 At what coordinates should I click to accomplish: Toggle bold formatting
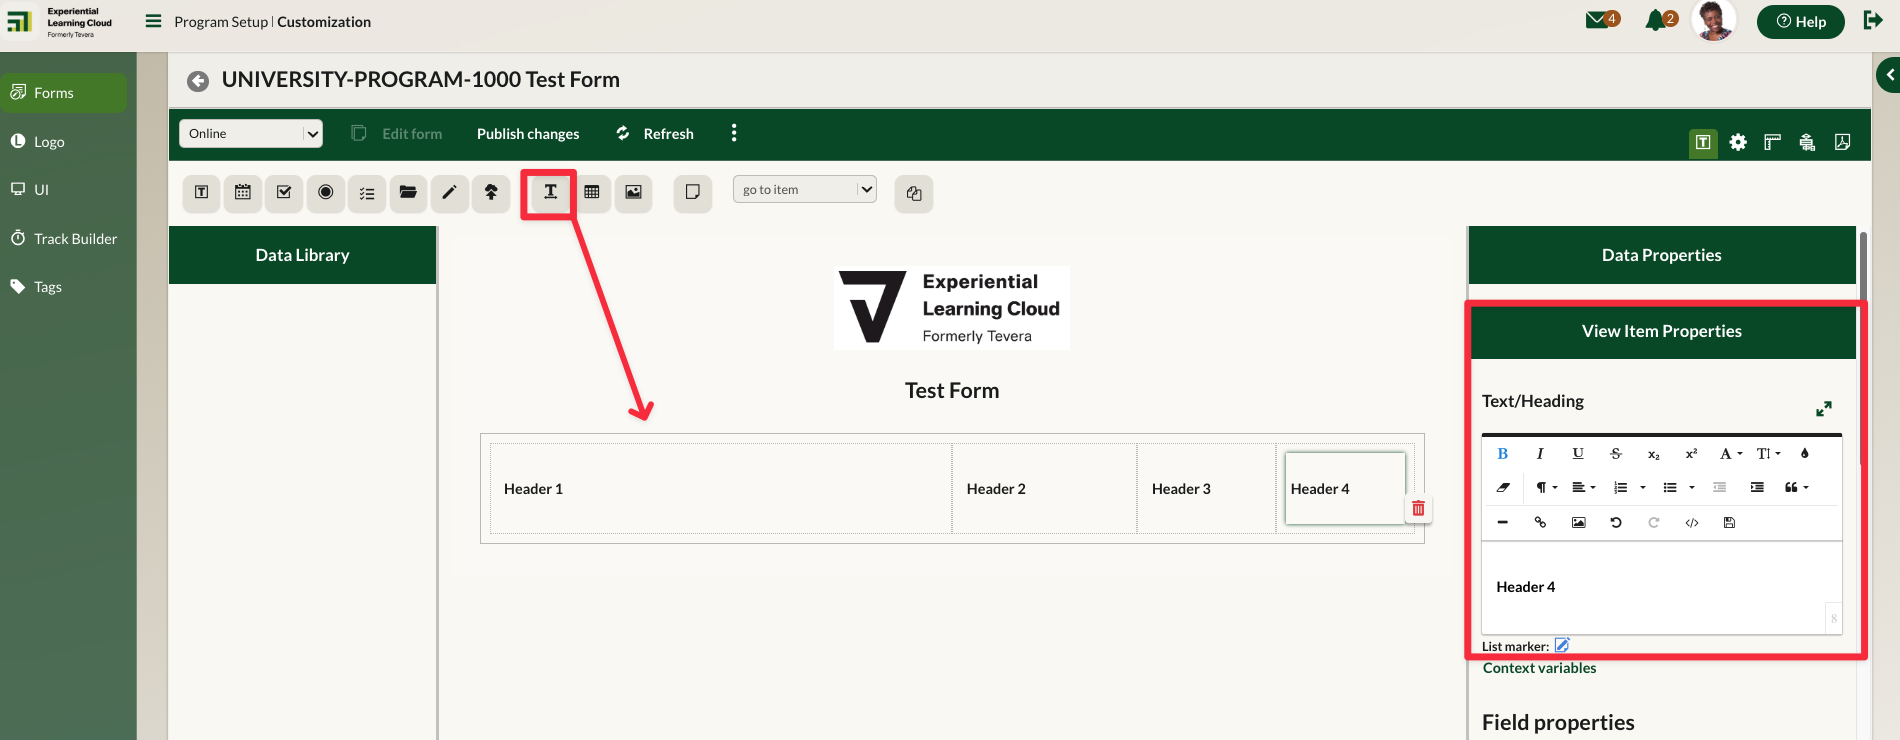(1502, 453)
